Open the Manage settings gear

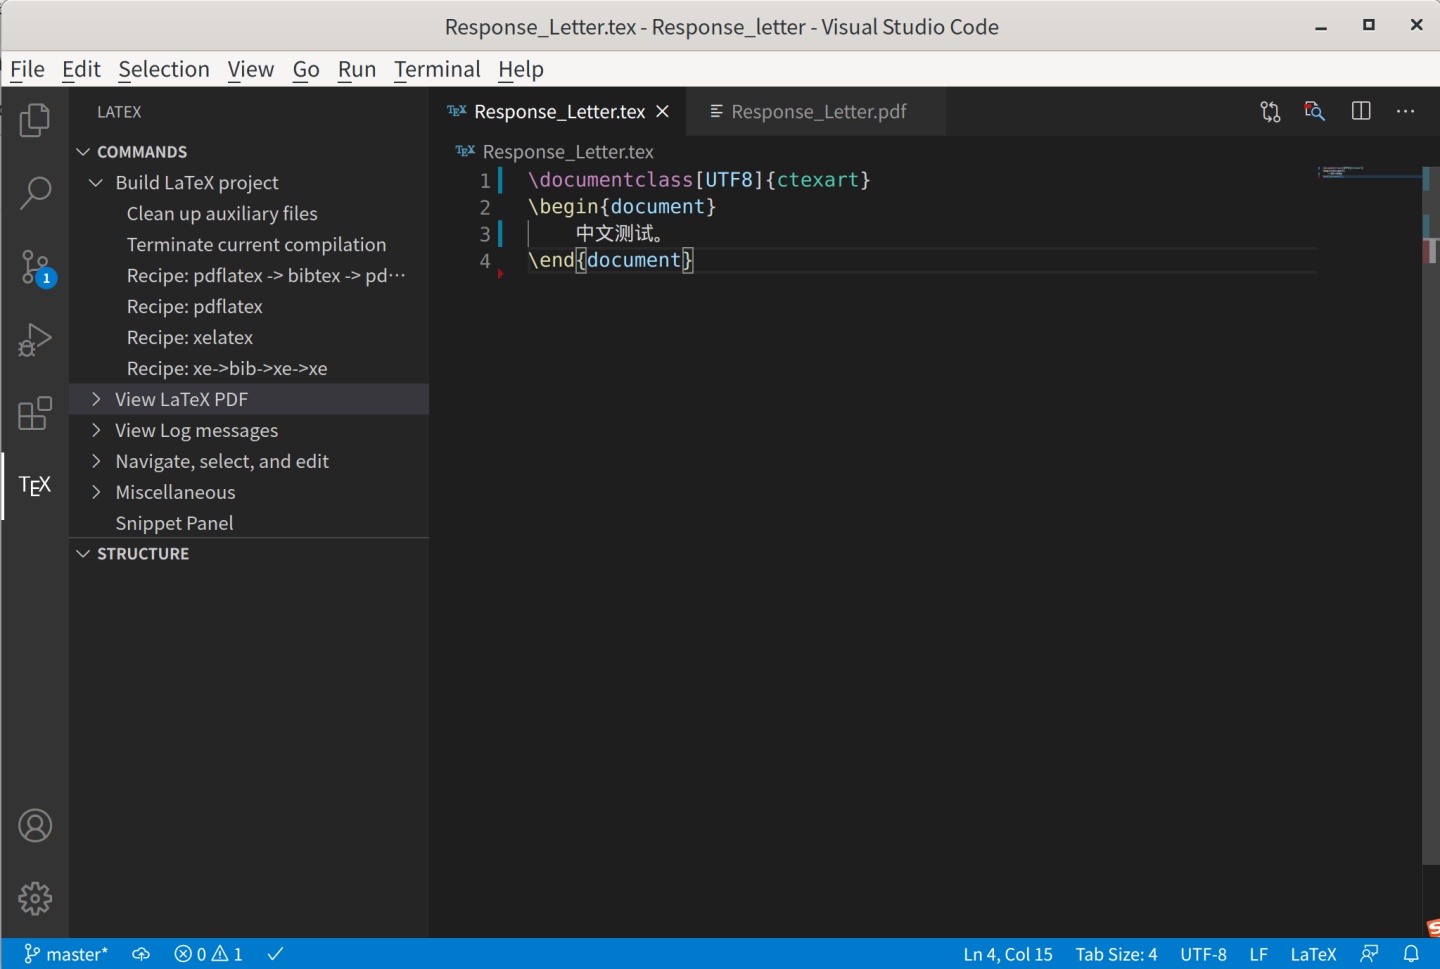pyautogui.click(x=35, y=898)
